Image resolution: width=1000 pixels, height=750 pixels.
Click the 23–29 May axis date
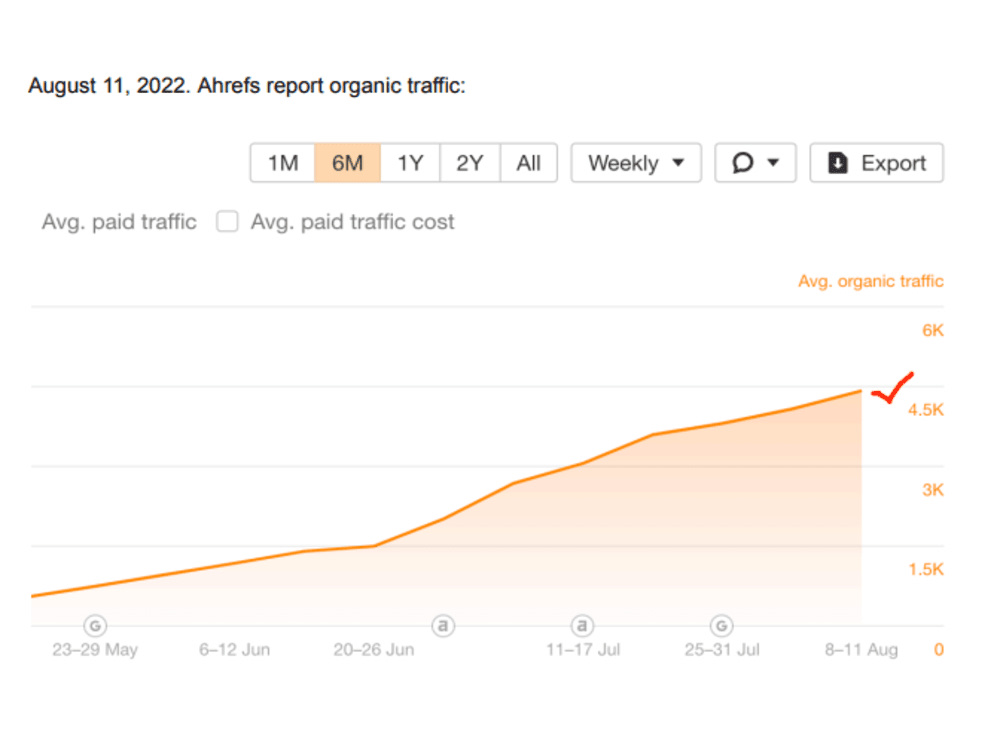95,650
